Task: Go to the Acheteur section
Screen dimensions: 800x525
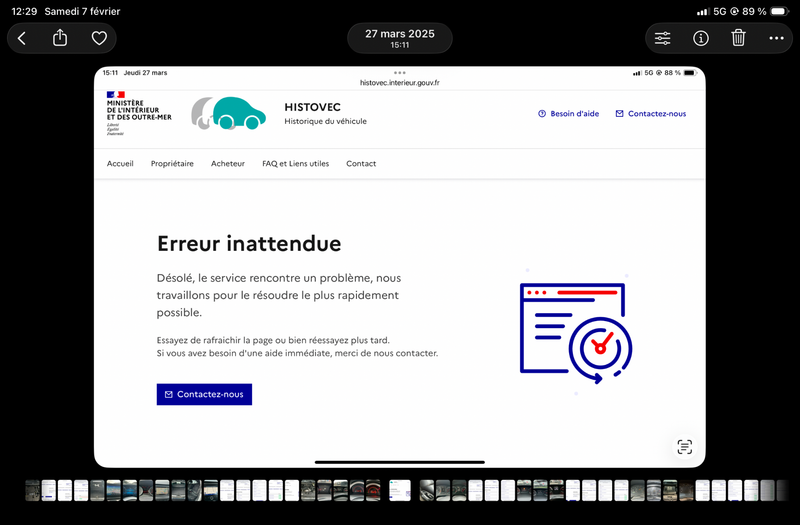Action: click(x=228, y=163)
